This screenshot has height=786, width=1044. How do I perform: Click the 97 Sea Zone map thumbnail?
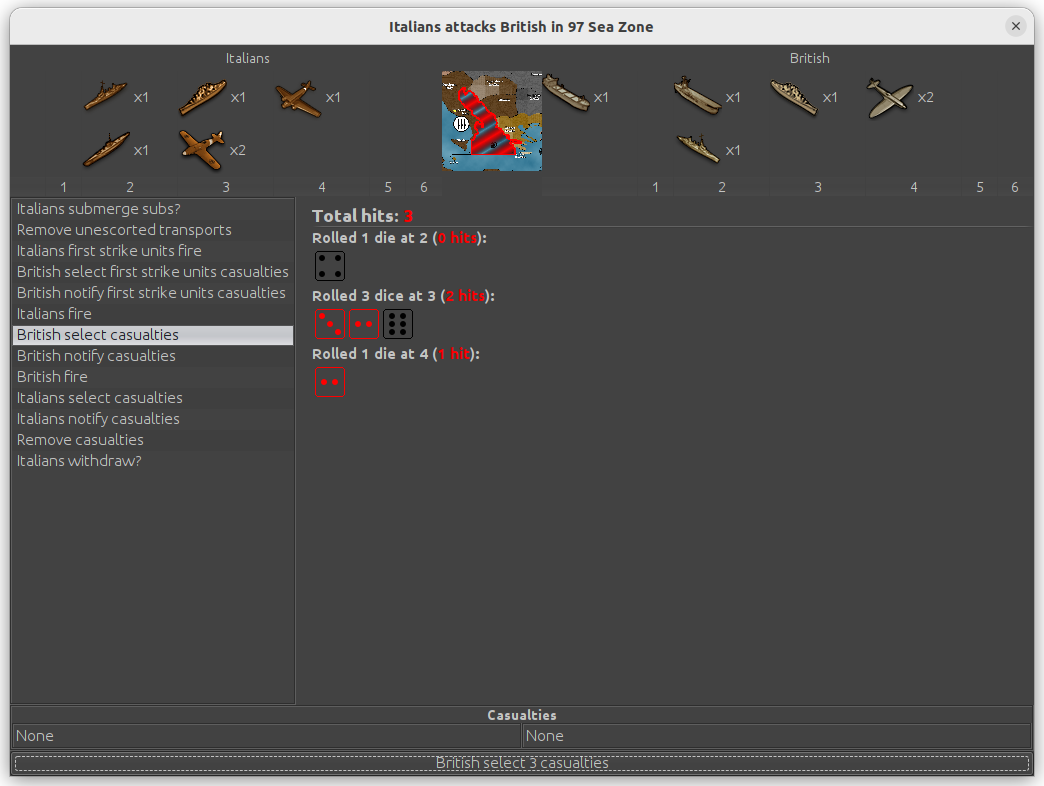tap(492, 121)
